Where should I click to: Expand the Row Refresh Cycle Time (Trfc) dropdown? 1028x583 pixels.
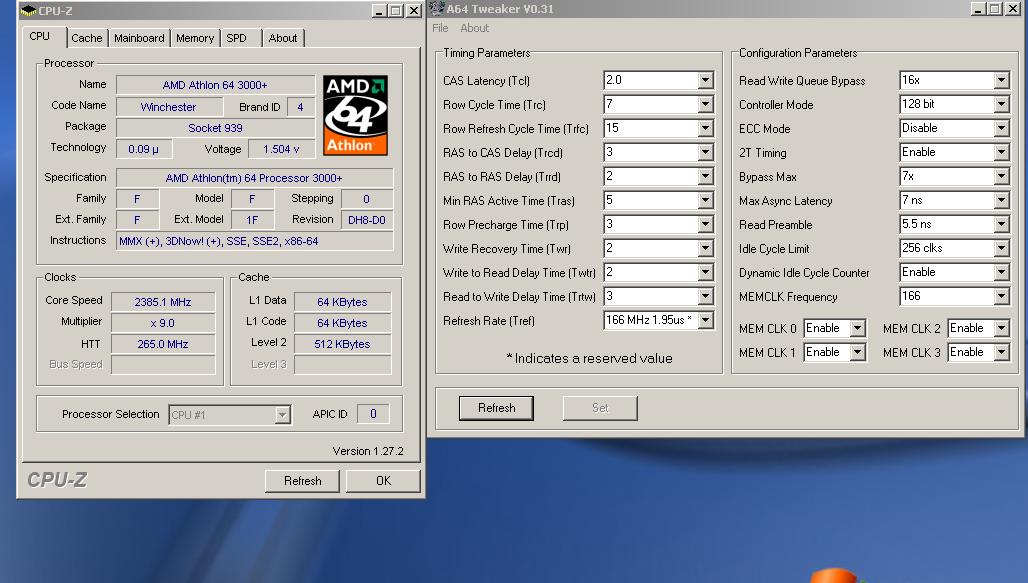click(705, 128)
